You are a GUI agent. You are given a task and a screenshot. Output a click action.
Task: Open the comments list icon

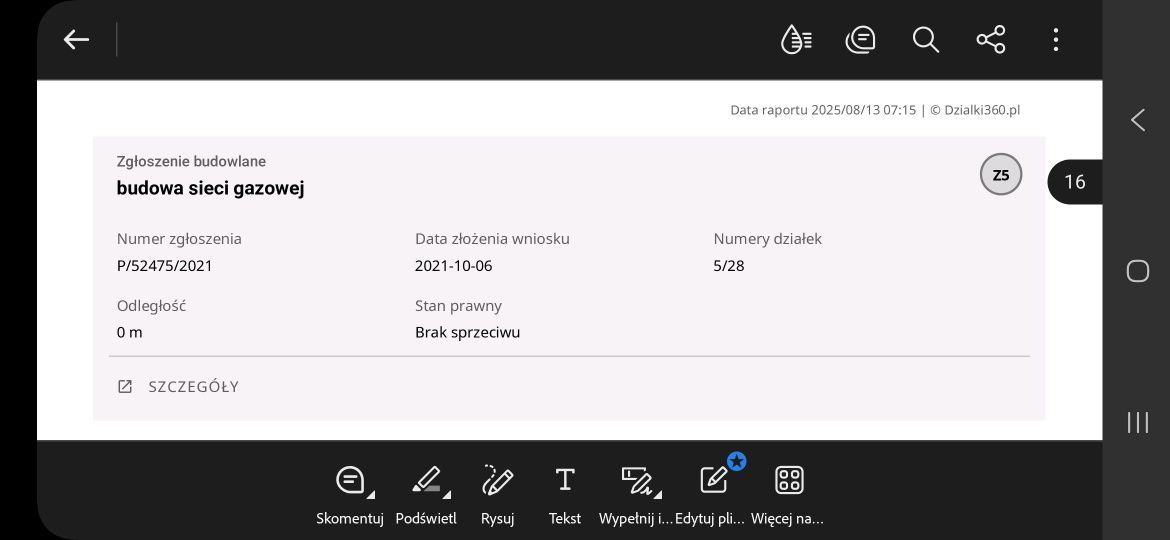coord(860,40)
